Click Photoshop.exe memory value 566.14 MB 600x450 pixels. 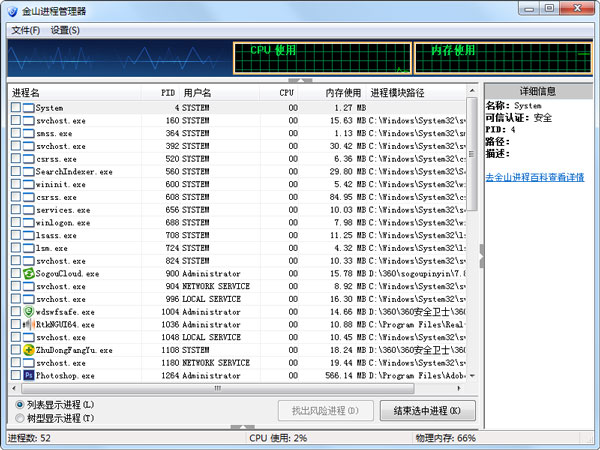point(346,376)
